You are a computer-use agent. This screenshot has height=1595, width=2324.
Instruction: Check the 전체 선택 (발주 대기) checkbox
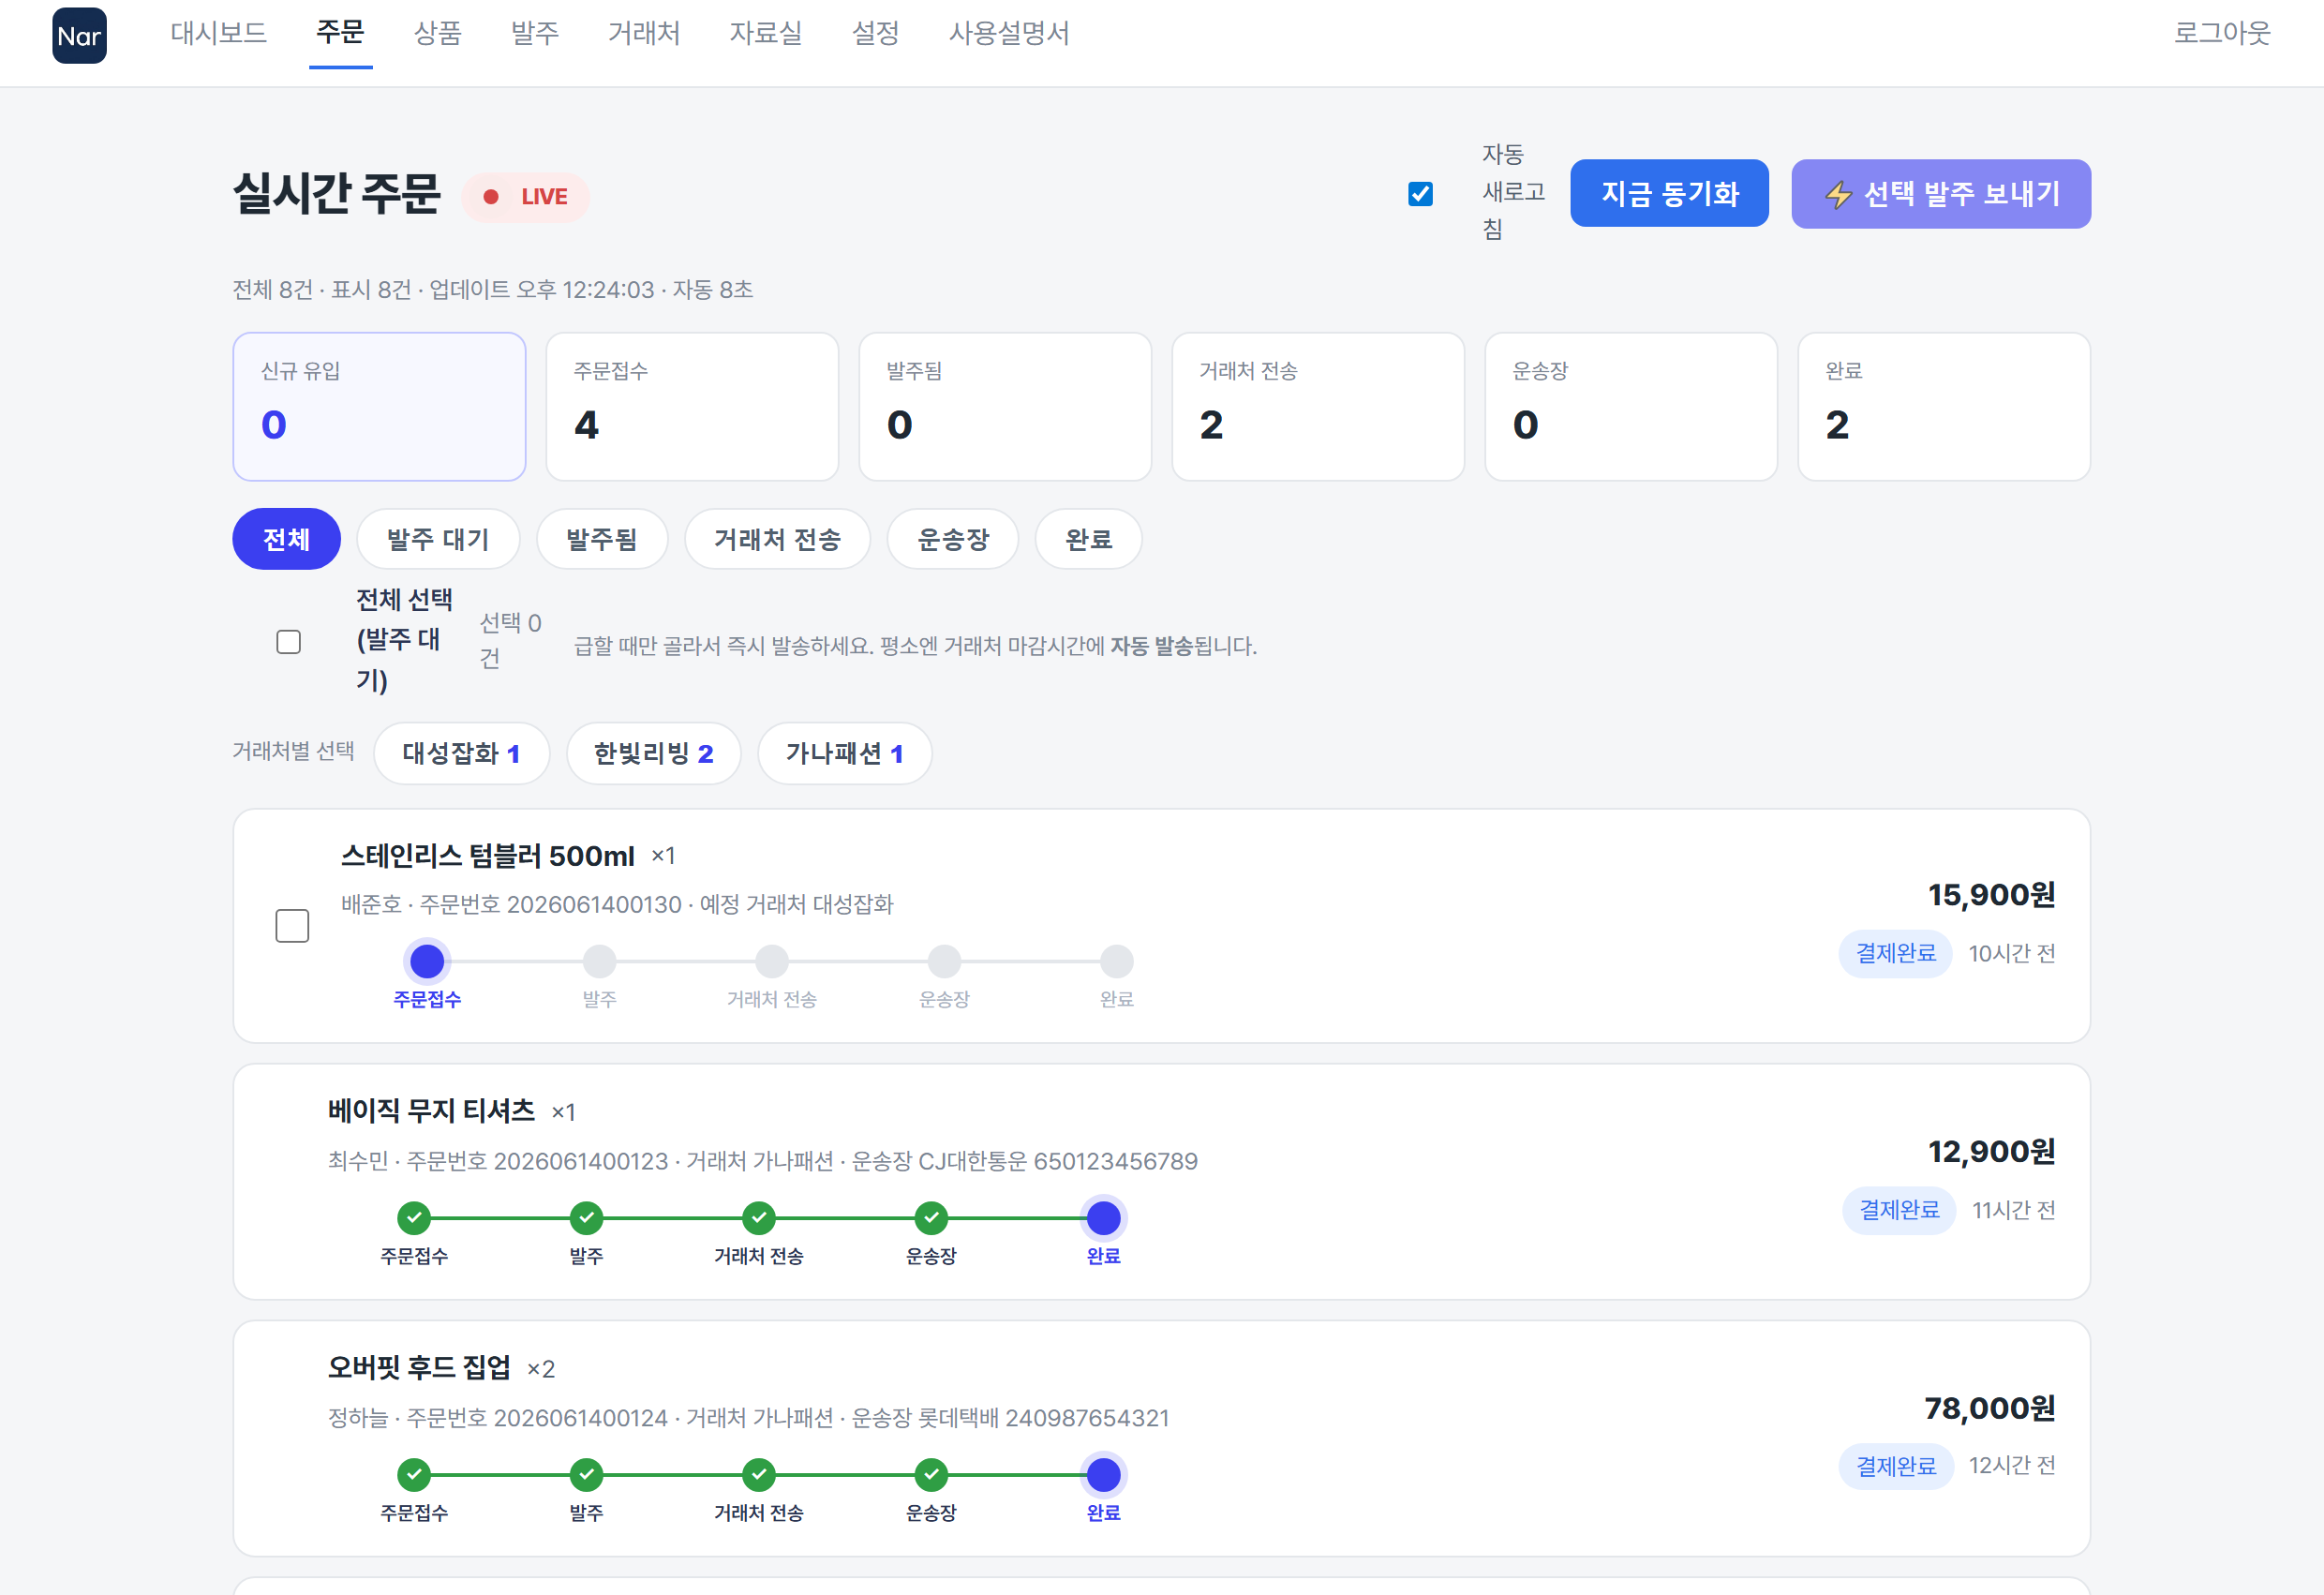[289, 641]
